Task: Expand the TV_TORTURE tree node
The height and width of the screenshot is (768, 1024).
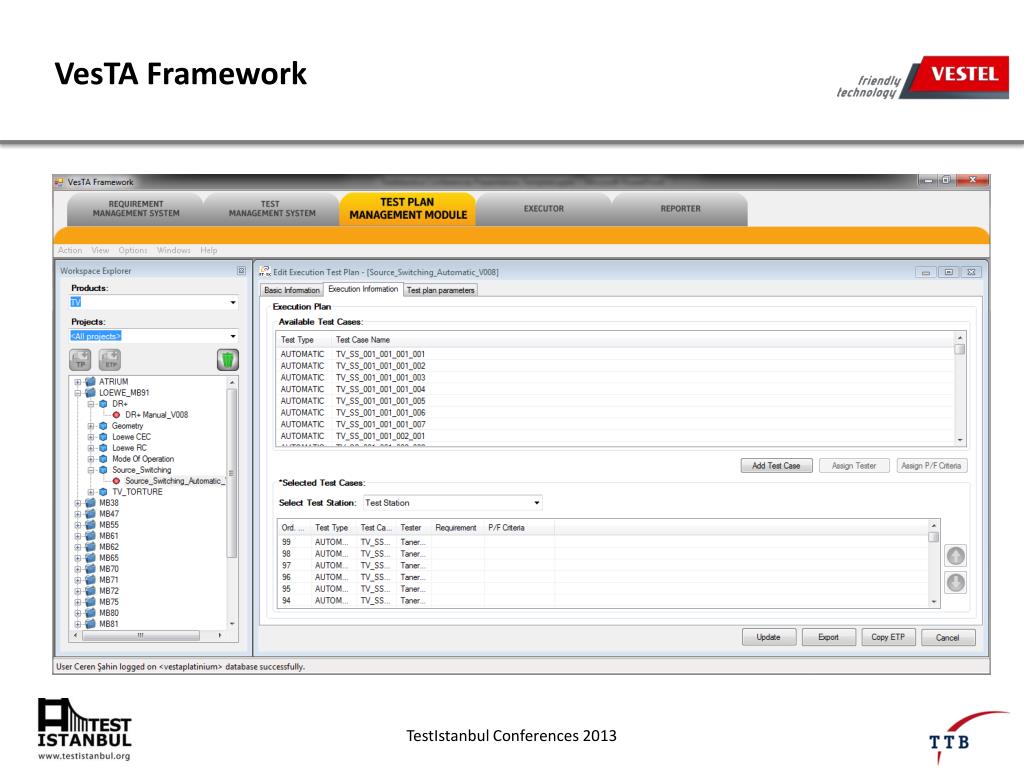Action: 91,492
